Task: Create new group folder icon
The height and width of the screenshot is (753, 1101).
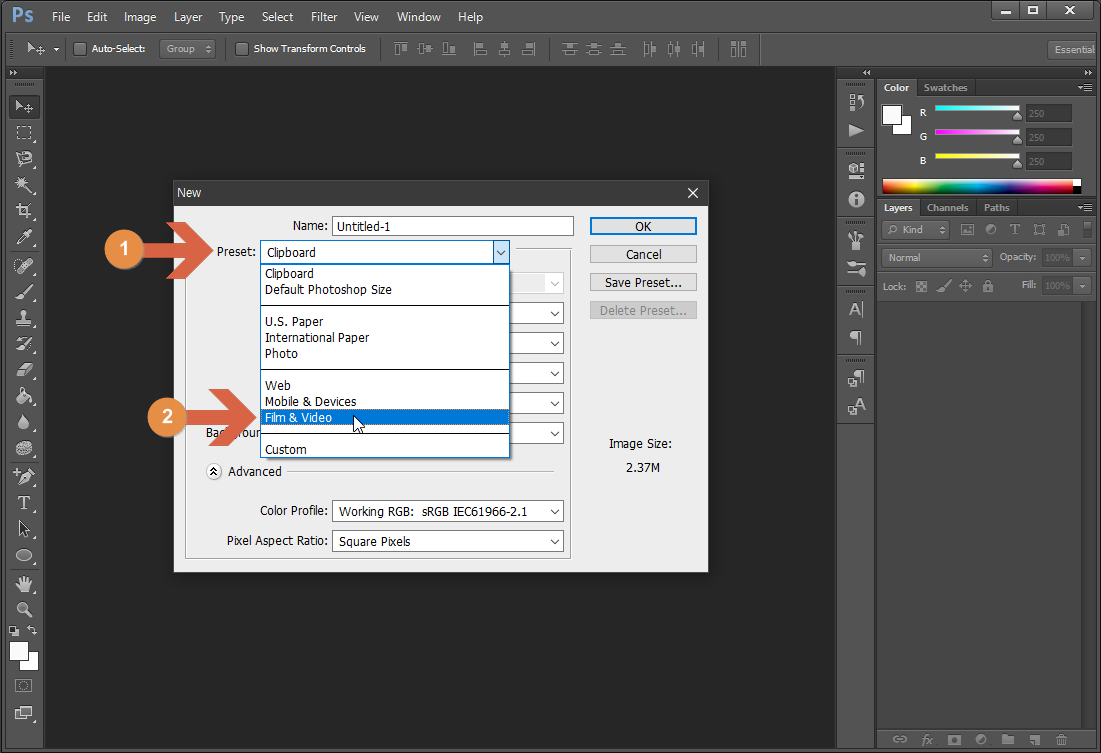Action: [x=1008, y=740]
